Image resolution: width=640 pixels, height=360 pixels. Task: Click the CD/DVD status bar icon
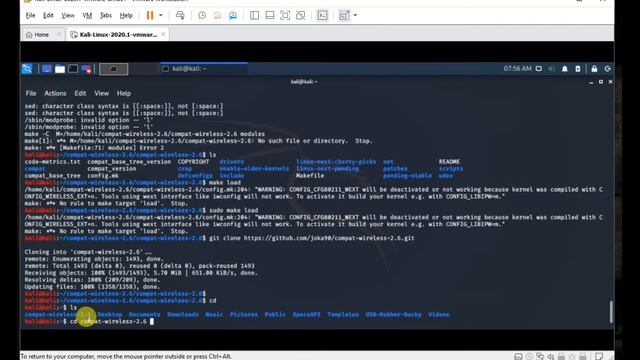(529, 356)
